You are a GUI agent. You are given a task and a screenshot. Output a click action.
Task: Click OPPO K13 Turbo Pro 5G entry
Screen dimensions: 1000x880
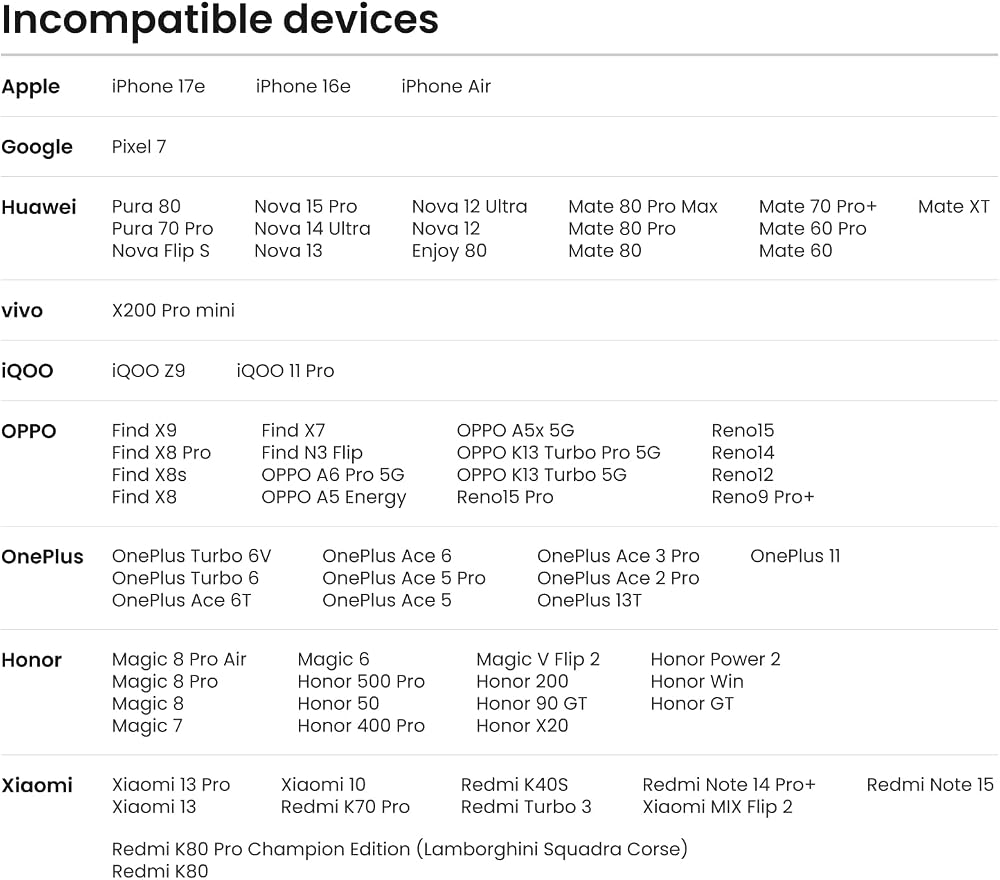(x=558, y=453)
